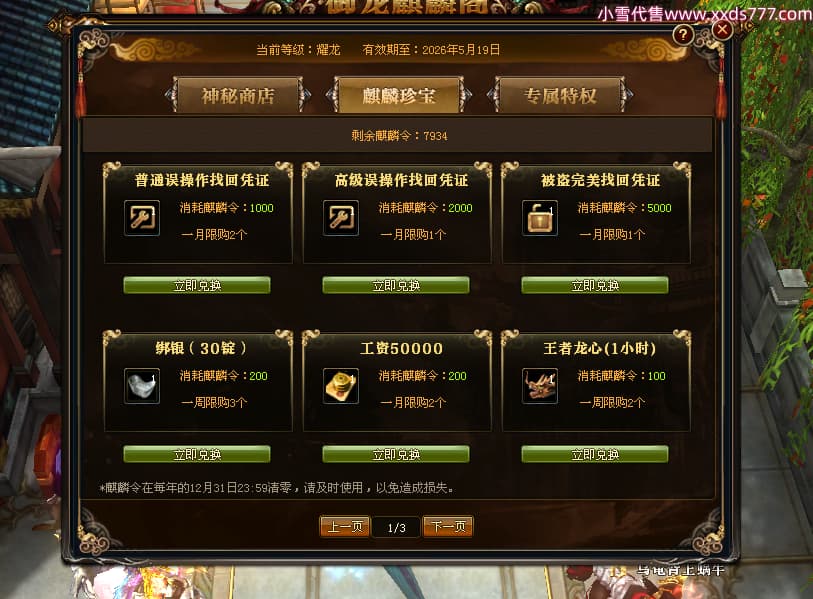Redeem 普通误操作找回凭证 with 立即兑换
This screenshot has width=813, height=599.
point(197,285)
